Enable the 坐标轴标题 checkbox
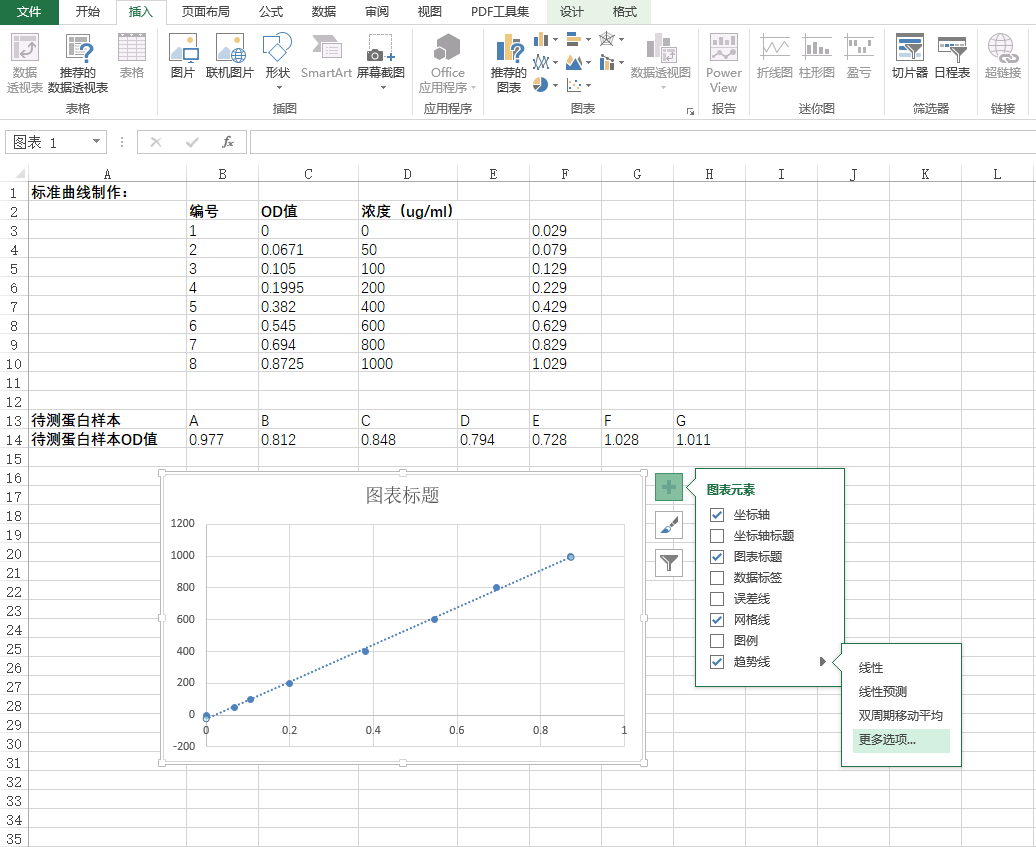This screenshot has width=1036, height=847. [x=717, y=536]
